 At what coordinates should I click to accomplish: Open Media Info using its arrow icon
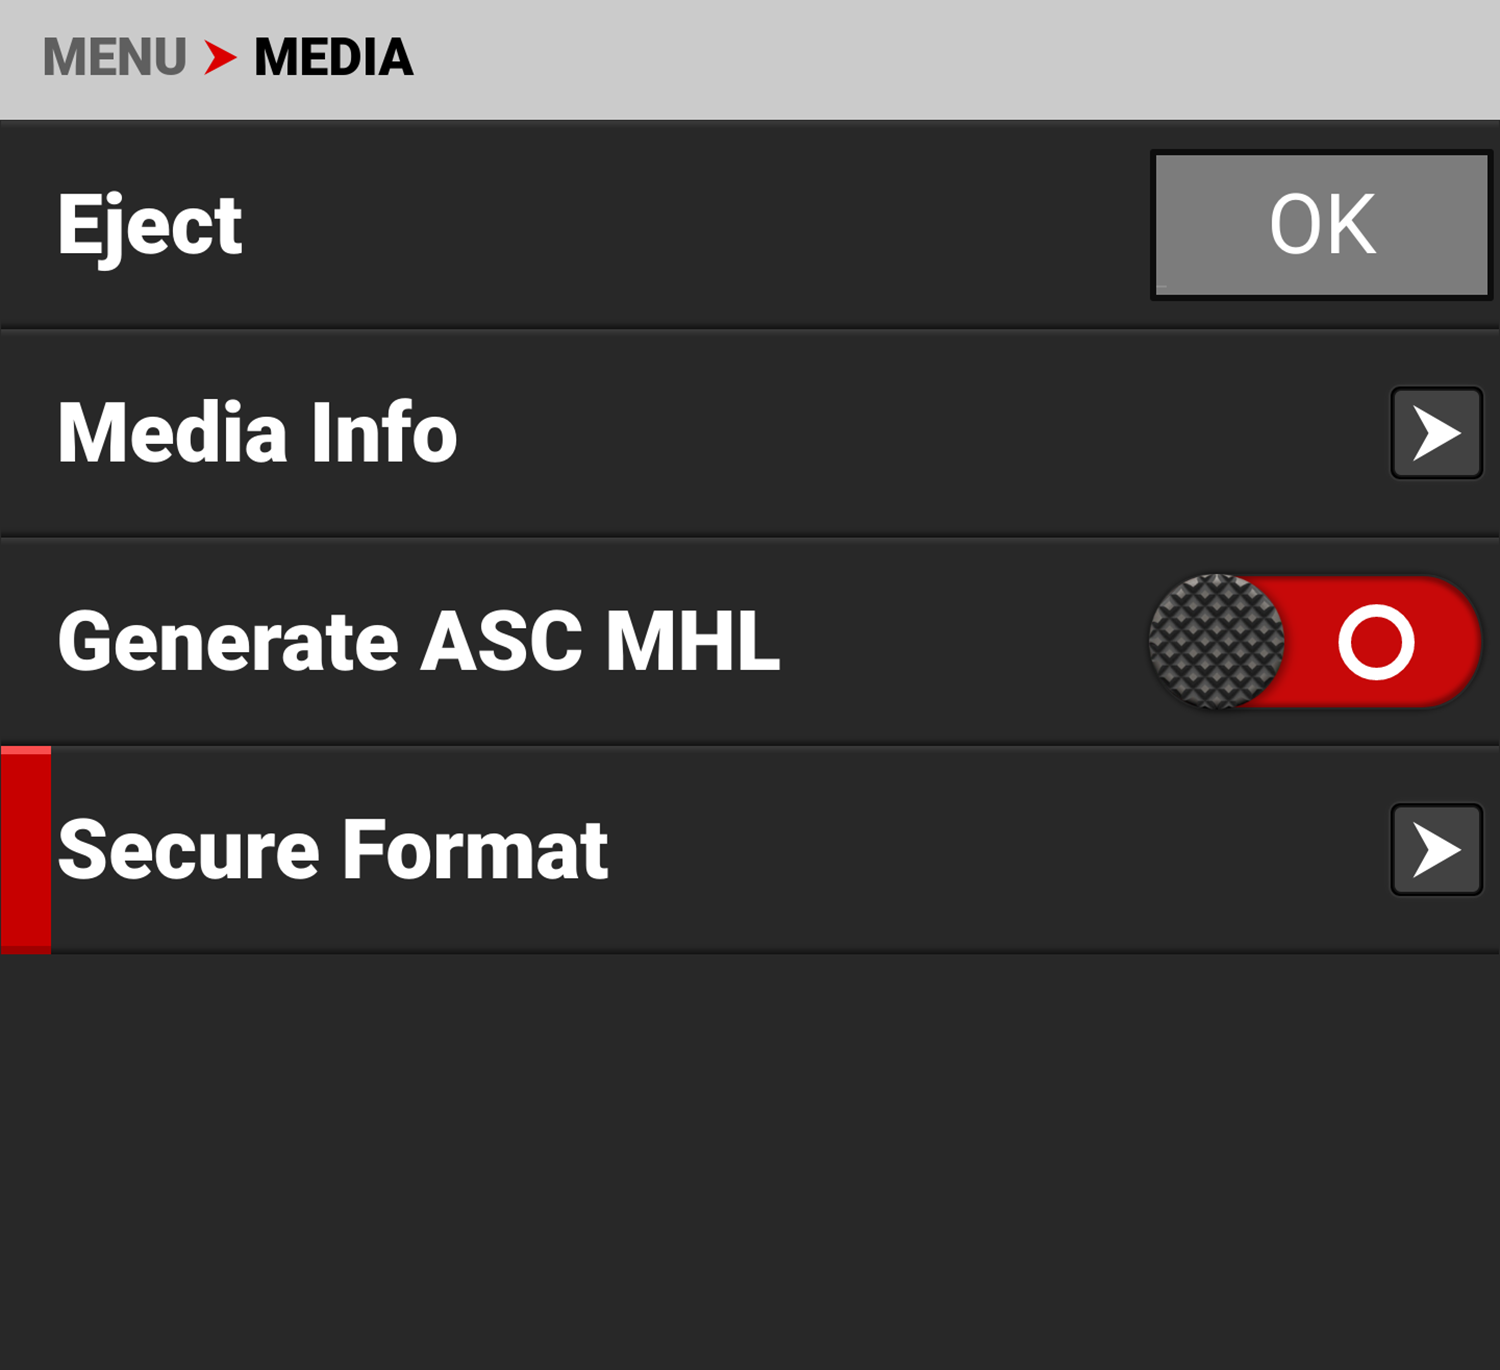click(x=1436, y=433)
